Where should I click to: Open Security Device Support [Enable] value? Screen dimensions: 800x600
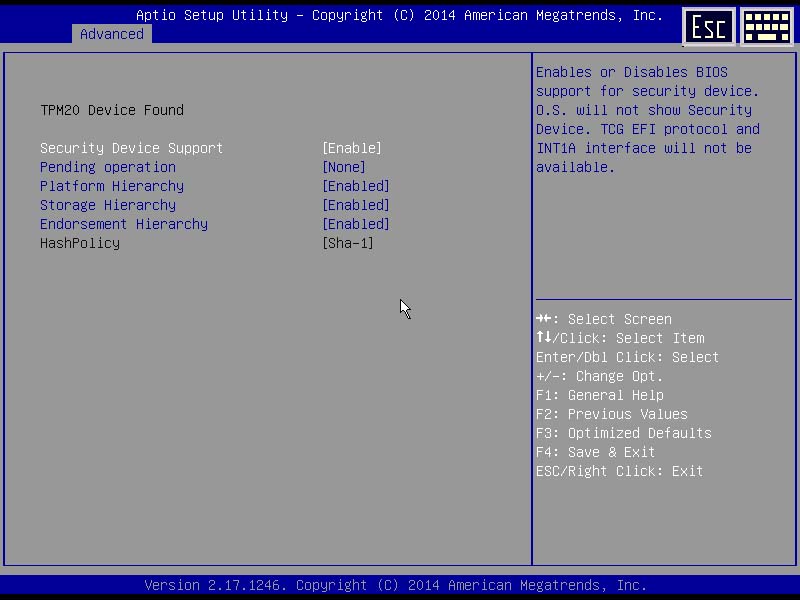click(x=352, y=148)
